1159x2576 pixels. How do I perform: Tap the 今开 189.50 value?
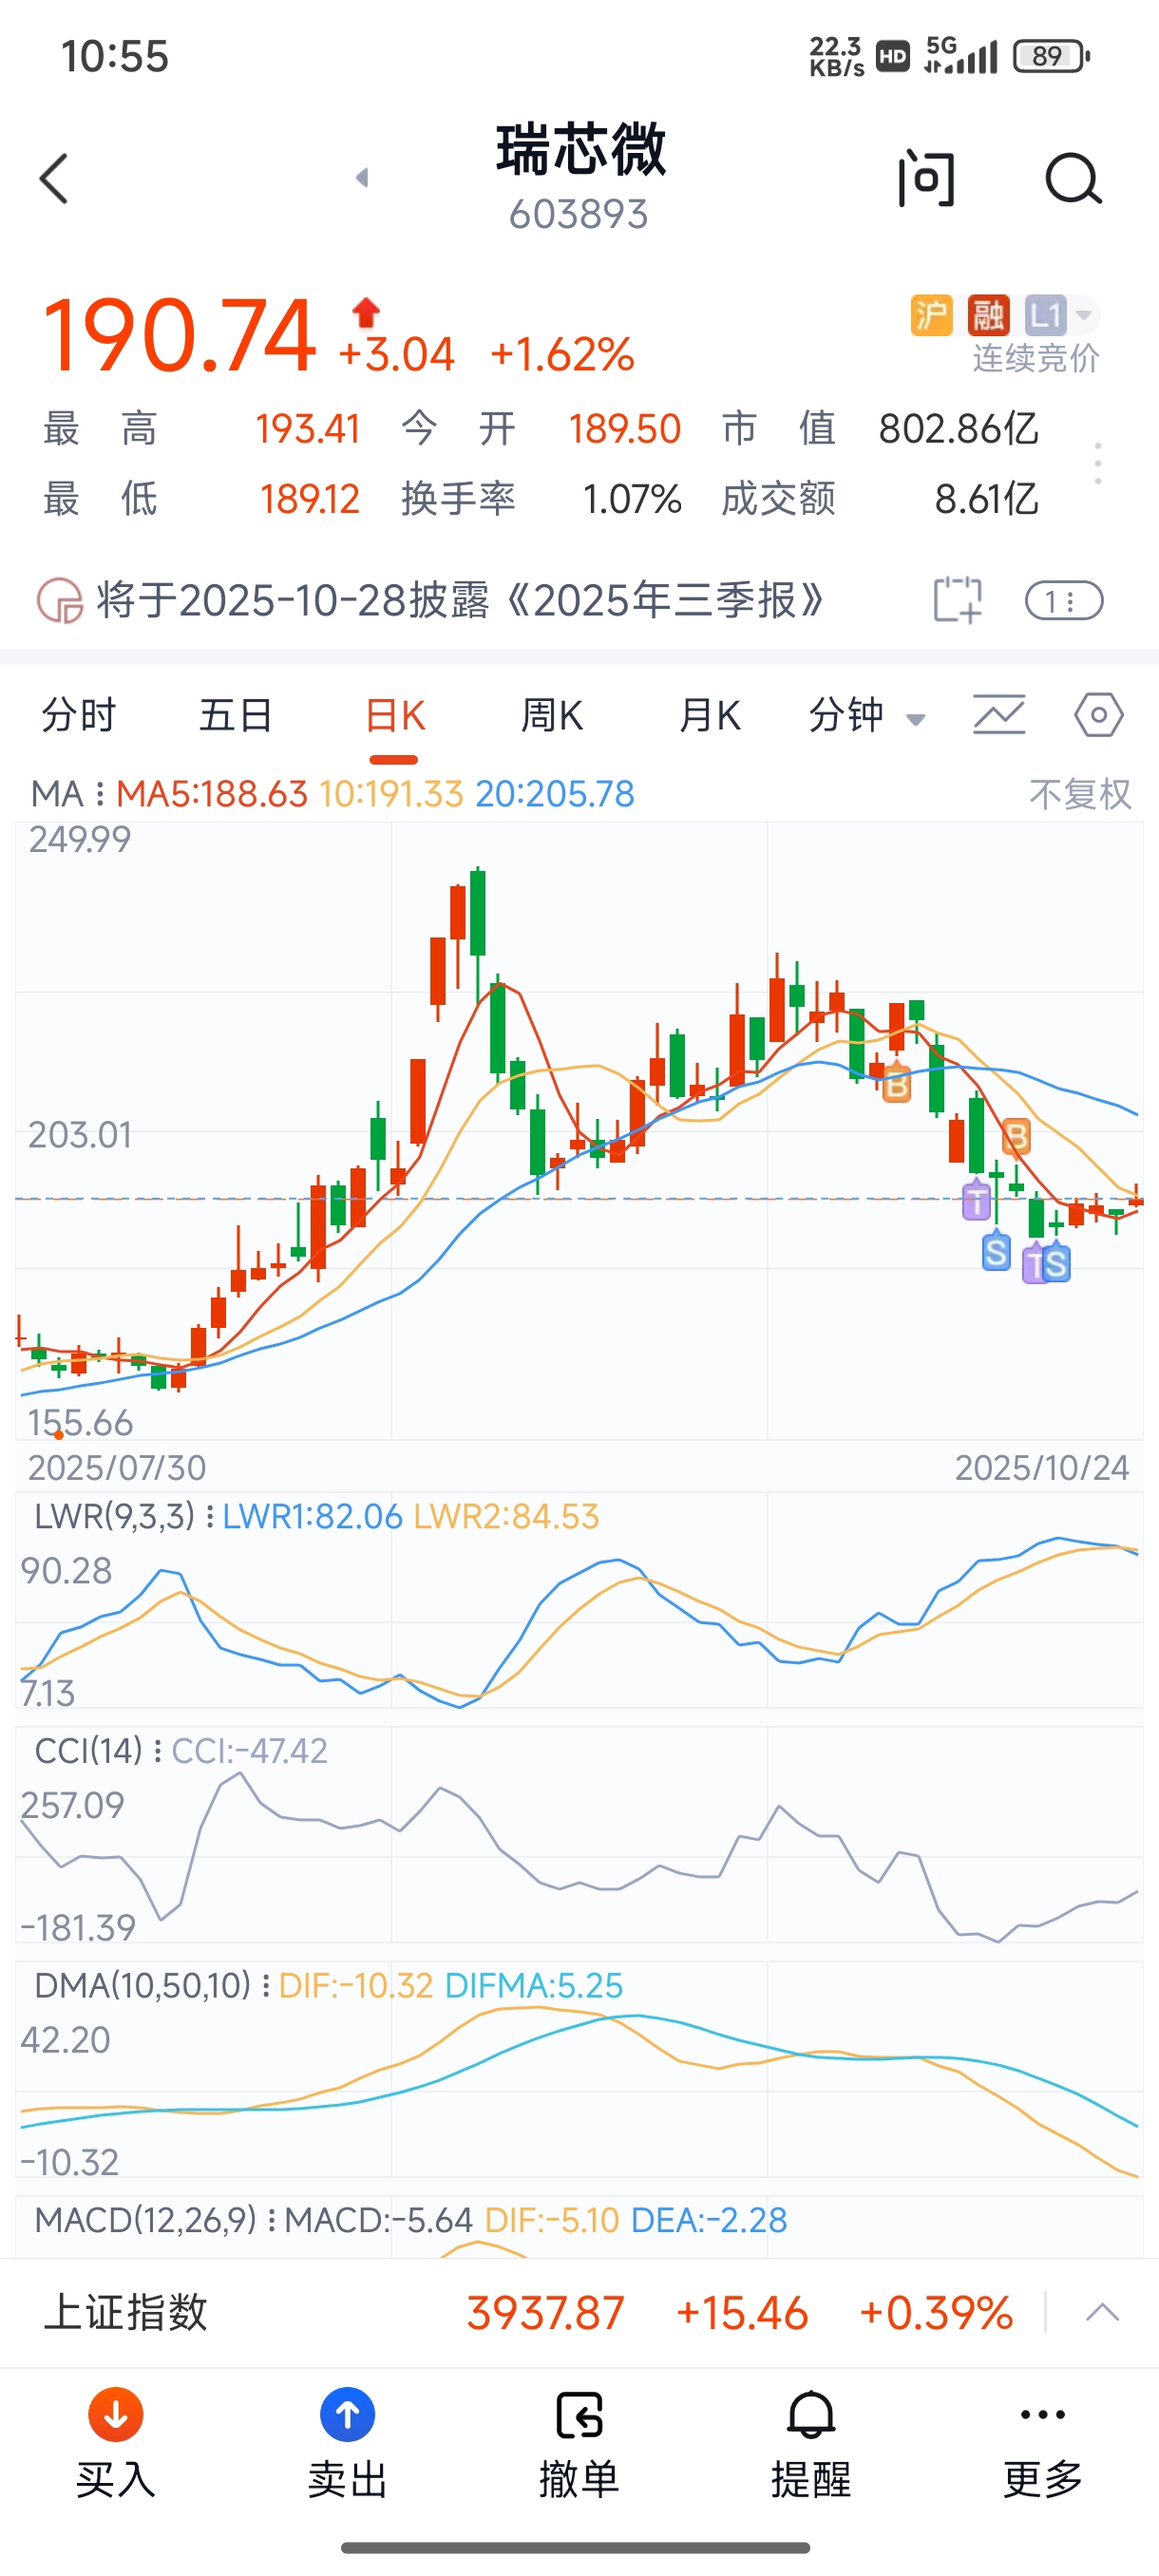625,429
